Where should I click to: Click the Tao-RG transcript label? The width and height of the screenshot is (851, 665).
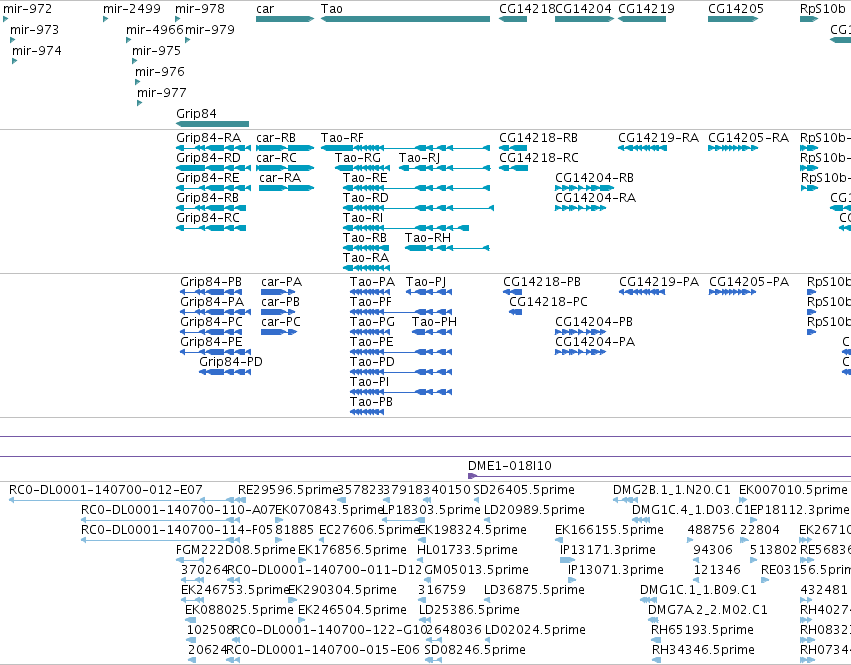pyautogui.click(x=358, y=158)
